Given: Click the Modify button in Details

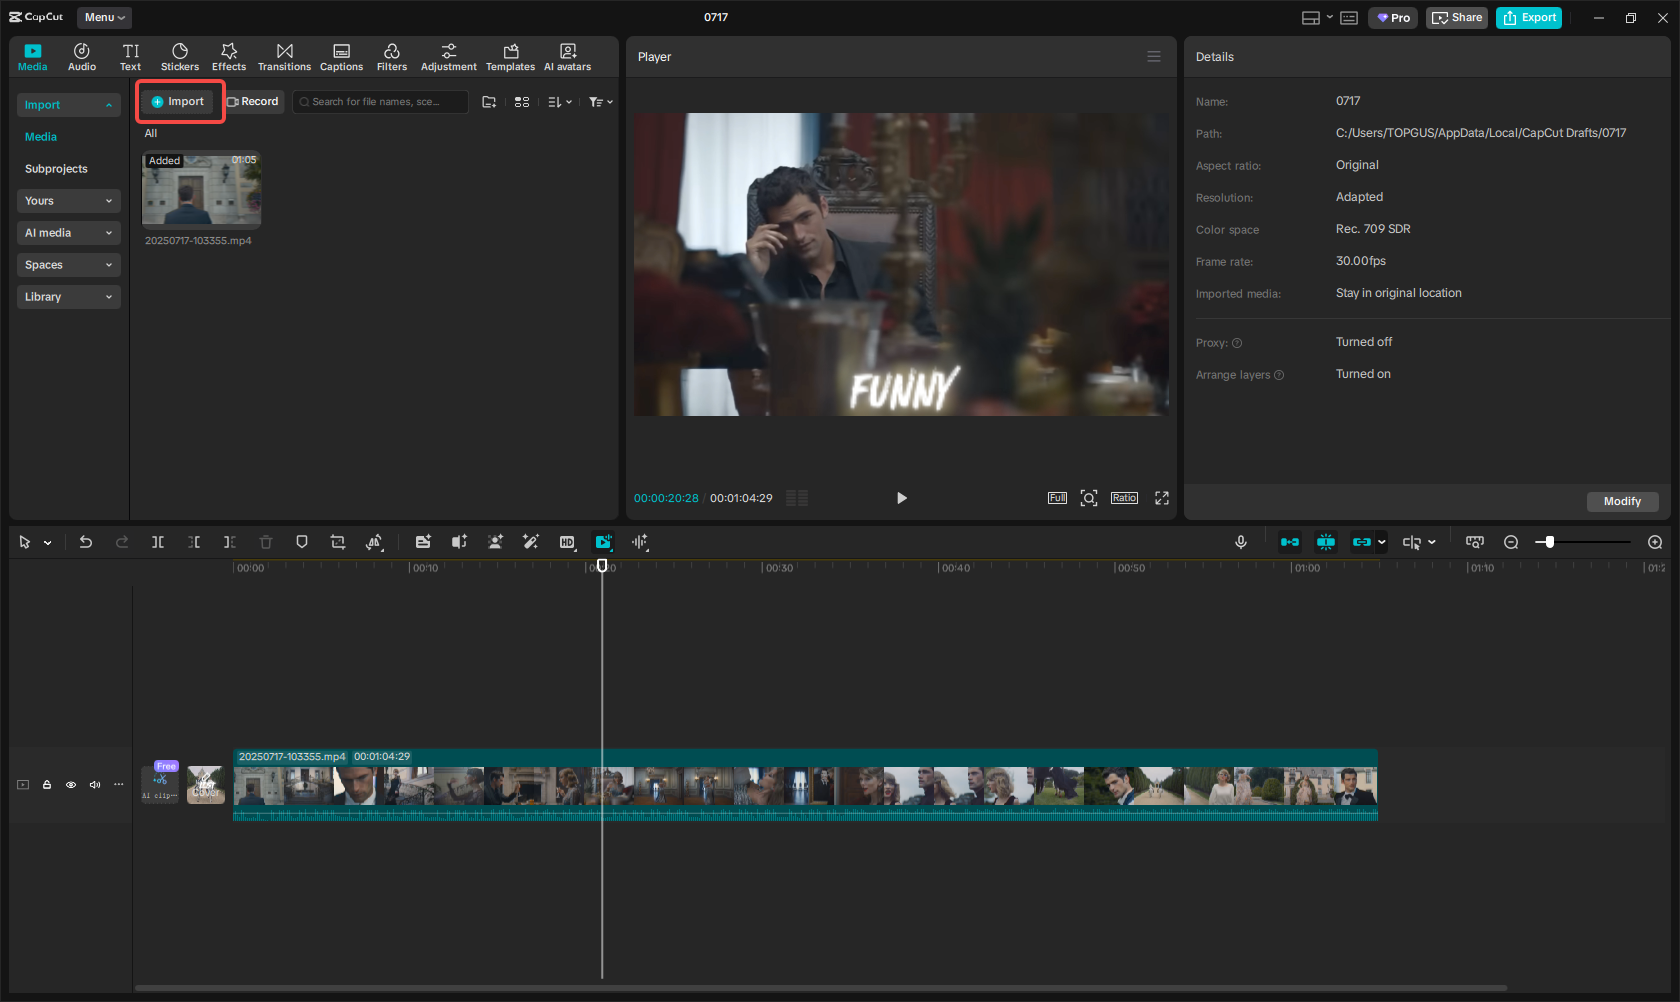Looking at the screenshot, I should point(1621,501).
